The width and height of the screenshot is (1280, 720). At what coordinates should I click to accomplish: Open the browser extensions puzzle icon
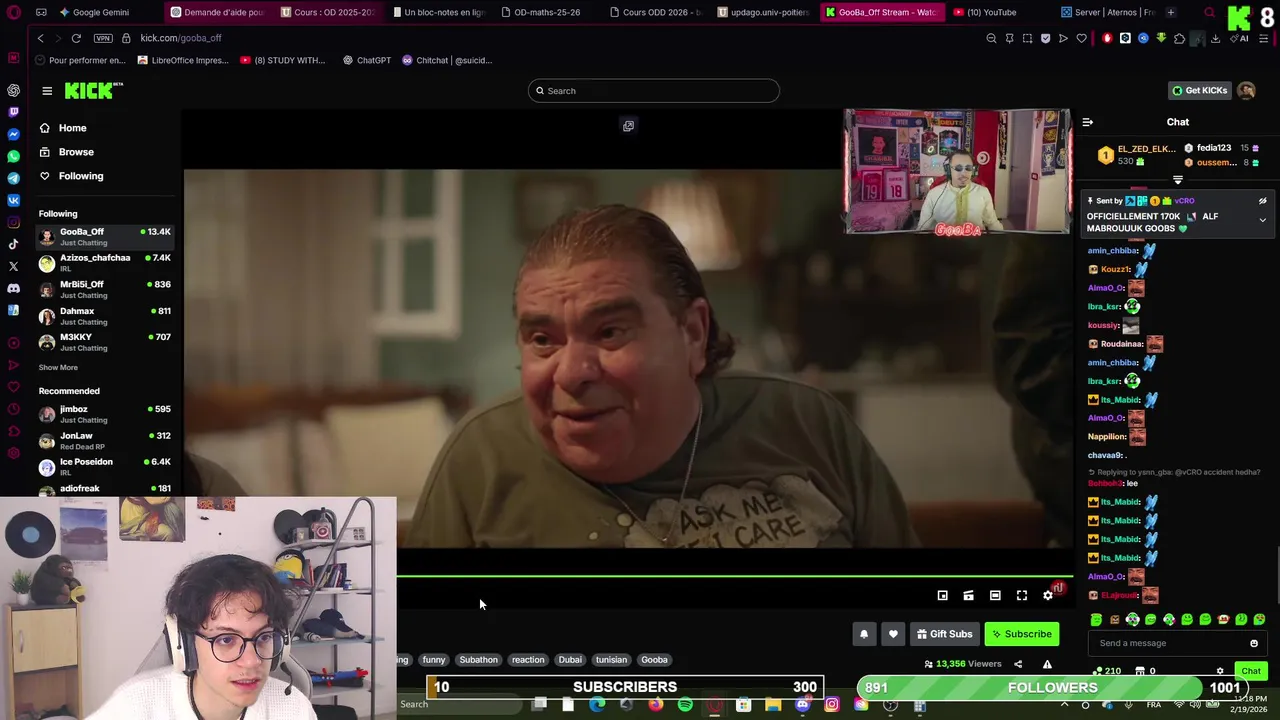pyautogui.click(x=1179, y=38)
